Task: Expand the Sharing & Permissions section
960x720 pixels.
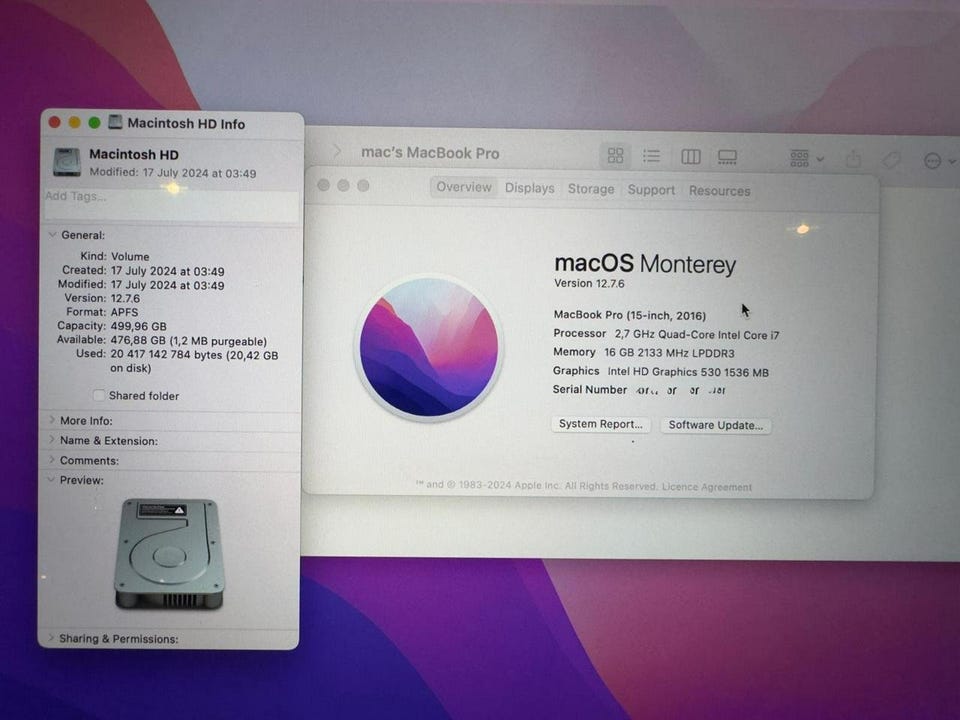Action: click(x=51, y=638)
